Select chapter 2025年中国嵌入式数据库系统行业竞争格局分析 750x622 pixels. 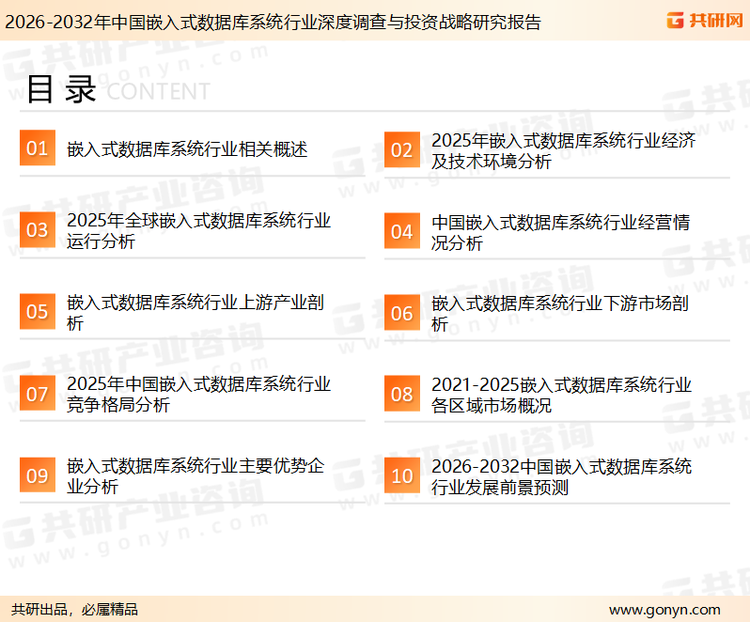point(199,394)
